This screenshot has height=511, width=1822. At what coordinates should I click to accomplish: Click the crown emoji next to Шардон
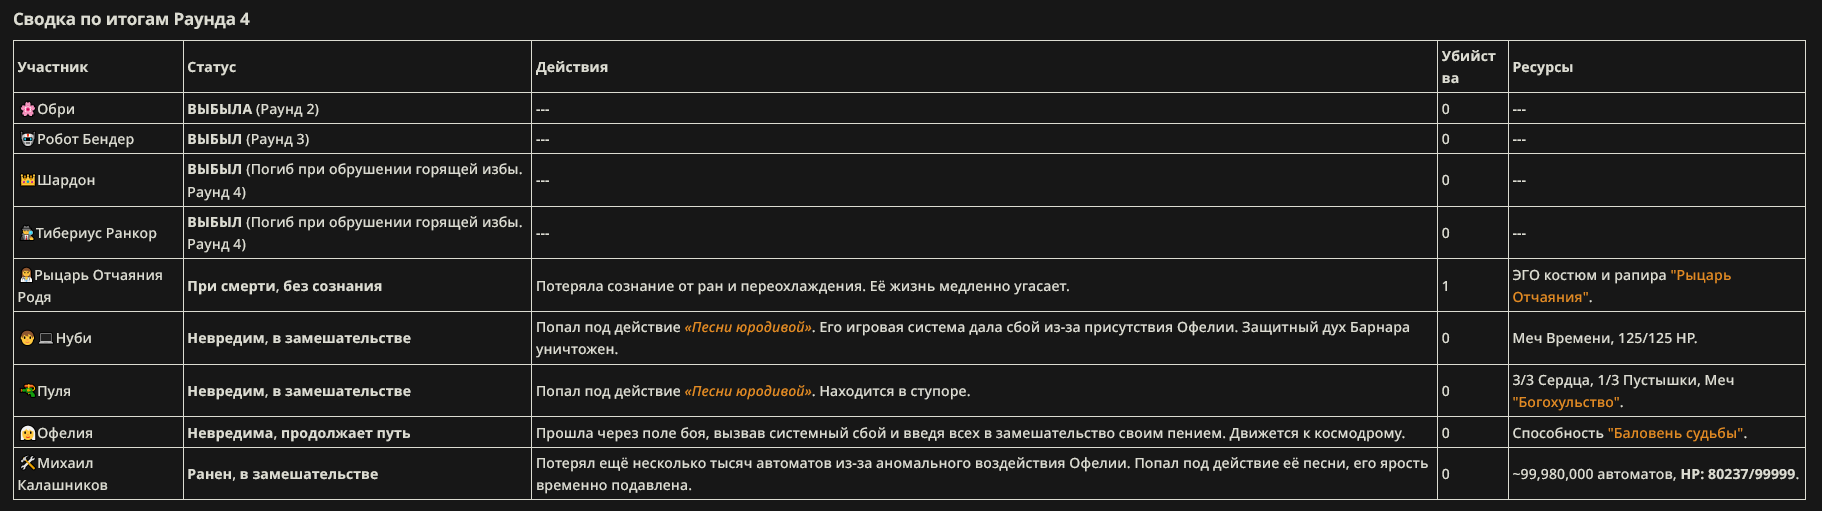28,180
